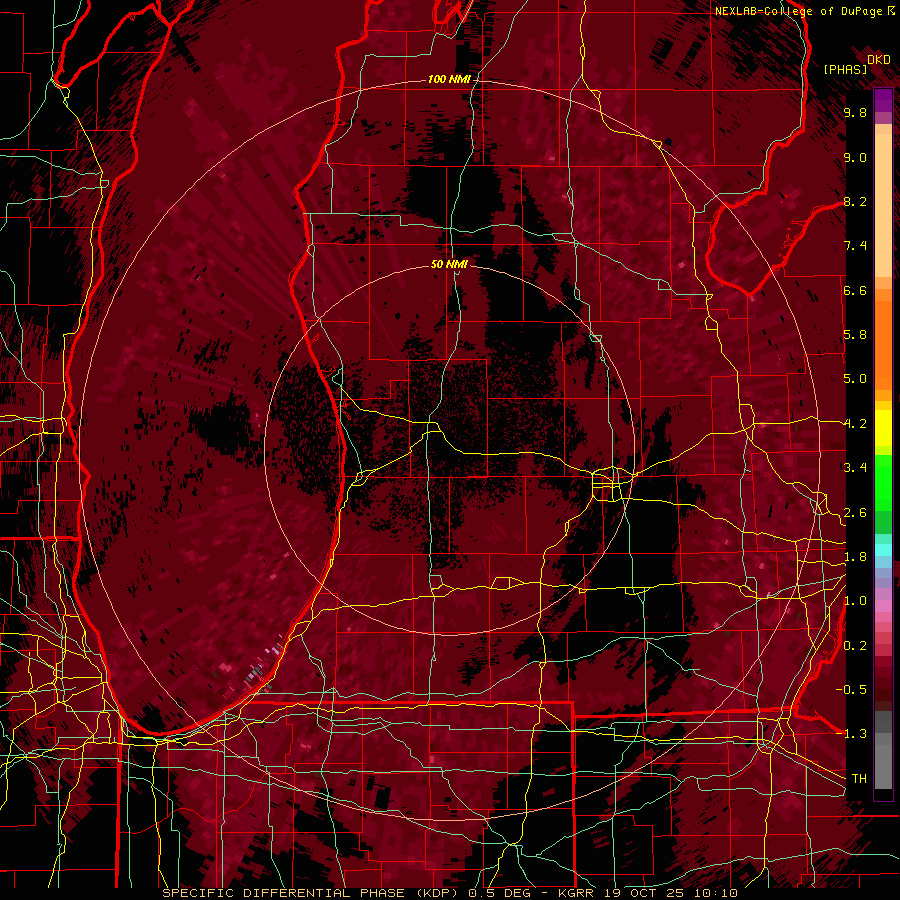Click the "19 OCT 25" date text
900x900 pixels.
coord(646,893)
